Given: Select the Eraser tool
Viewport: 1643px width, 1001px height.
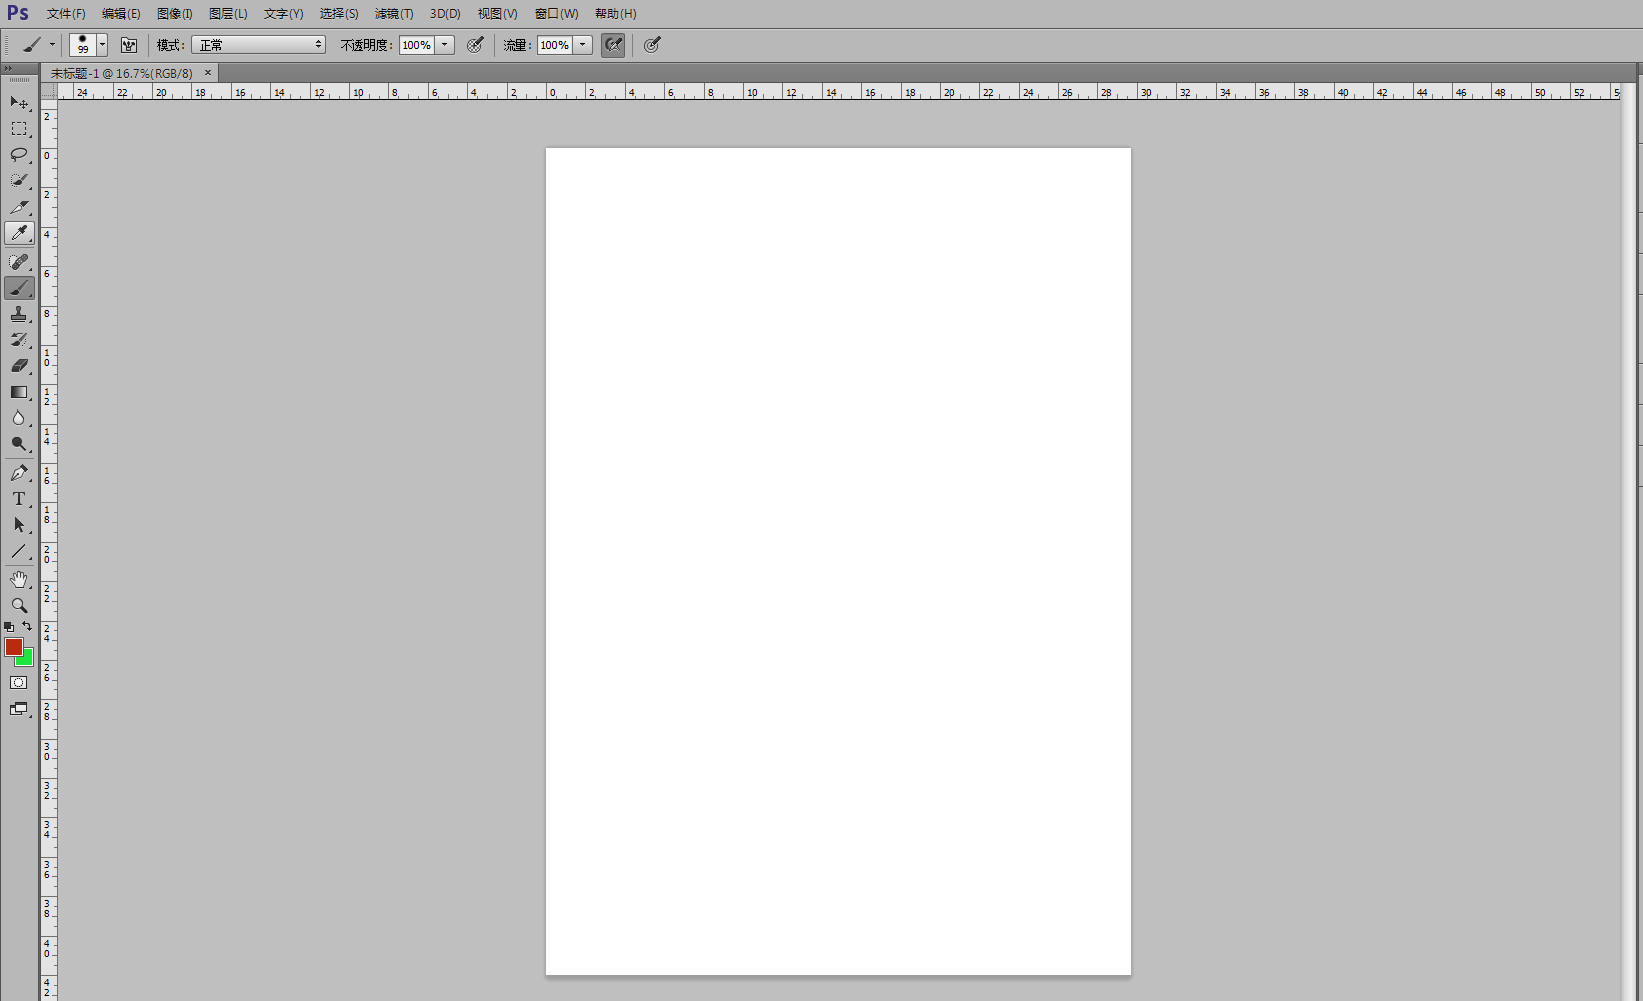Looking at the screenshot, I should (19, 366).
